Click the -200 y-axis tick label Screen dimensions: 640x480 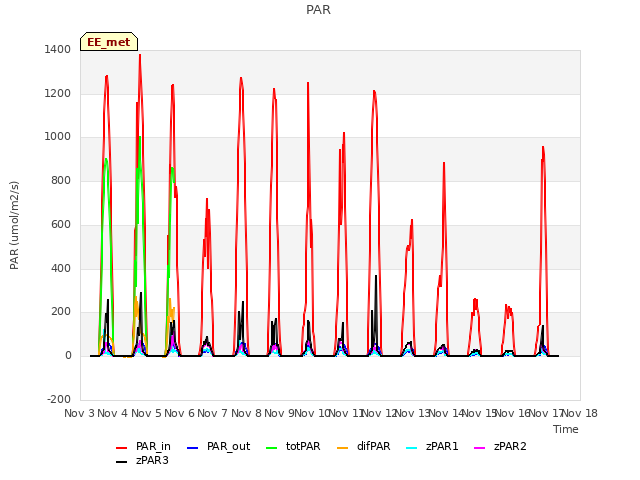[59, 399]
